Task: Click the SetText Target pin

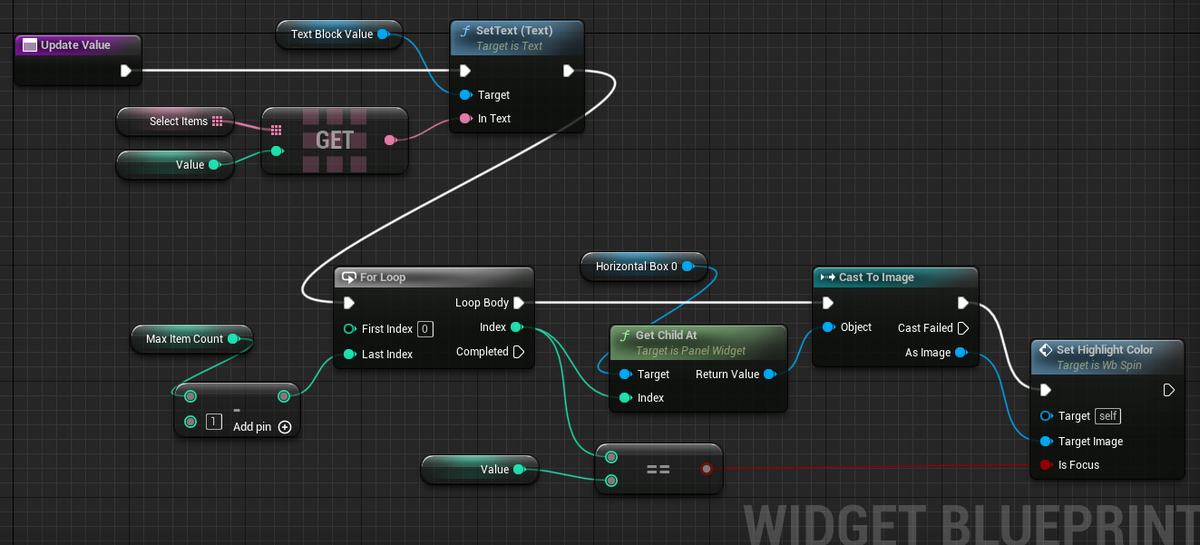Action: pyautogui.click(x=465, y=95)
